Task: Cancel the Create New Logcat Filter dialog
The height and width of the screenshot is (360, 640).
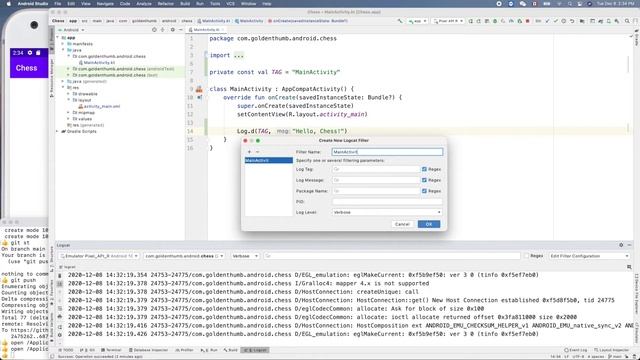Action: tap(402, 224)
